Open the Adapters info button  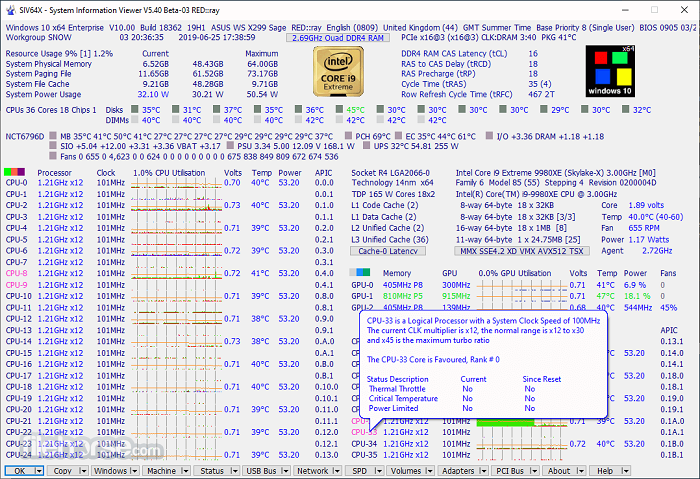coord(458,471)
